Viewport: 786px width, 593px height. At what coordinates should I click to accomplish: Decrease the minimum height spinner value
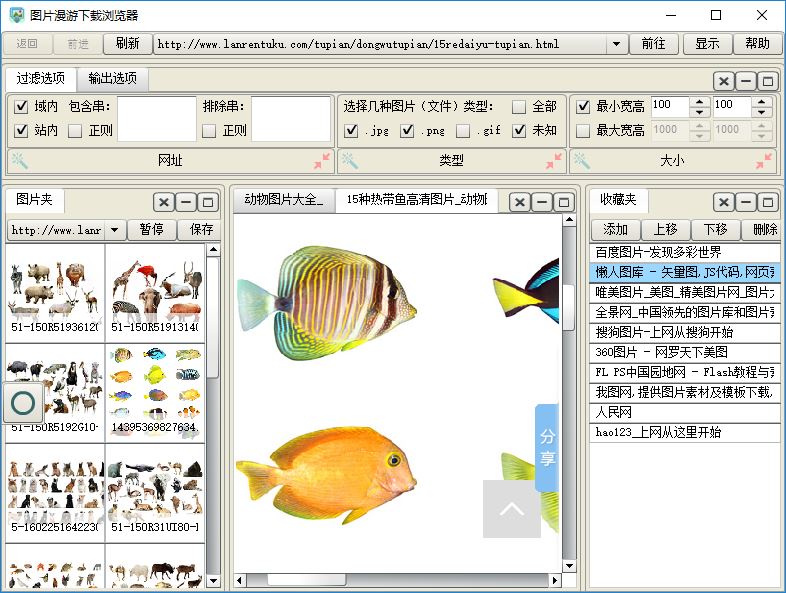(x=761, y=111)
